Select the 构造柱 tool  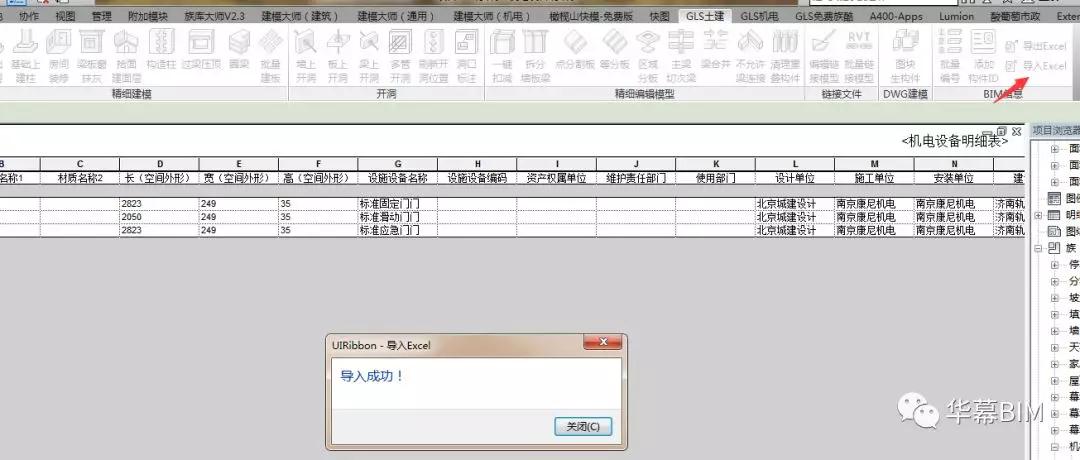pyautogui.click(x=162, y=50)
